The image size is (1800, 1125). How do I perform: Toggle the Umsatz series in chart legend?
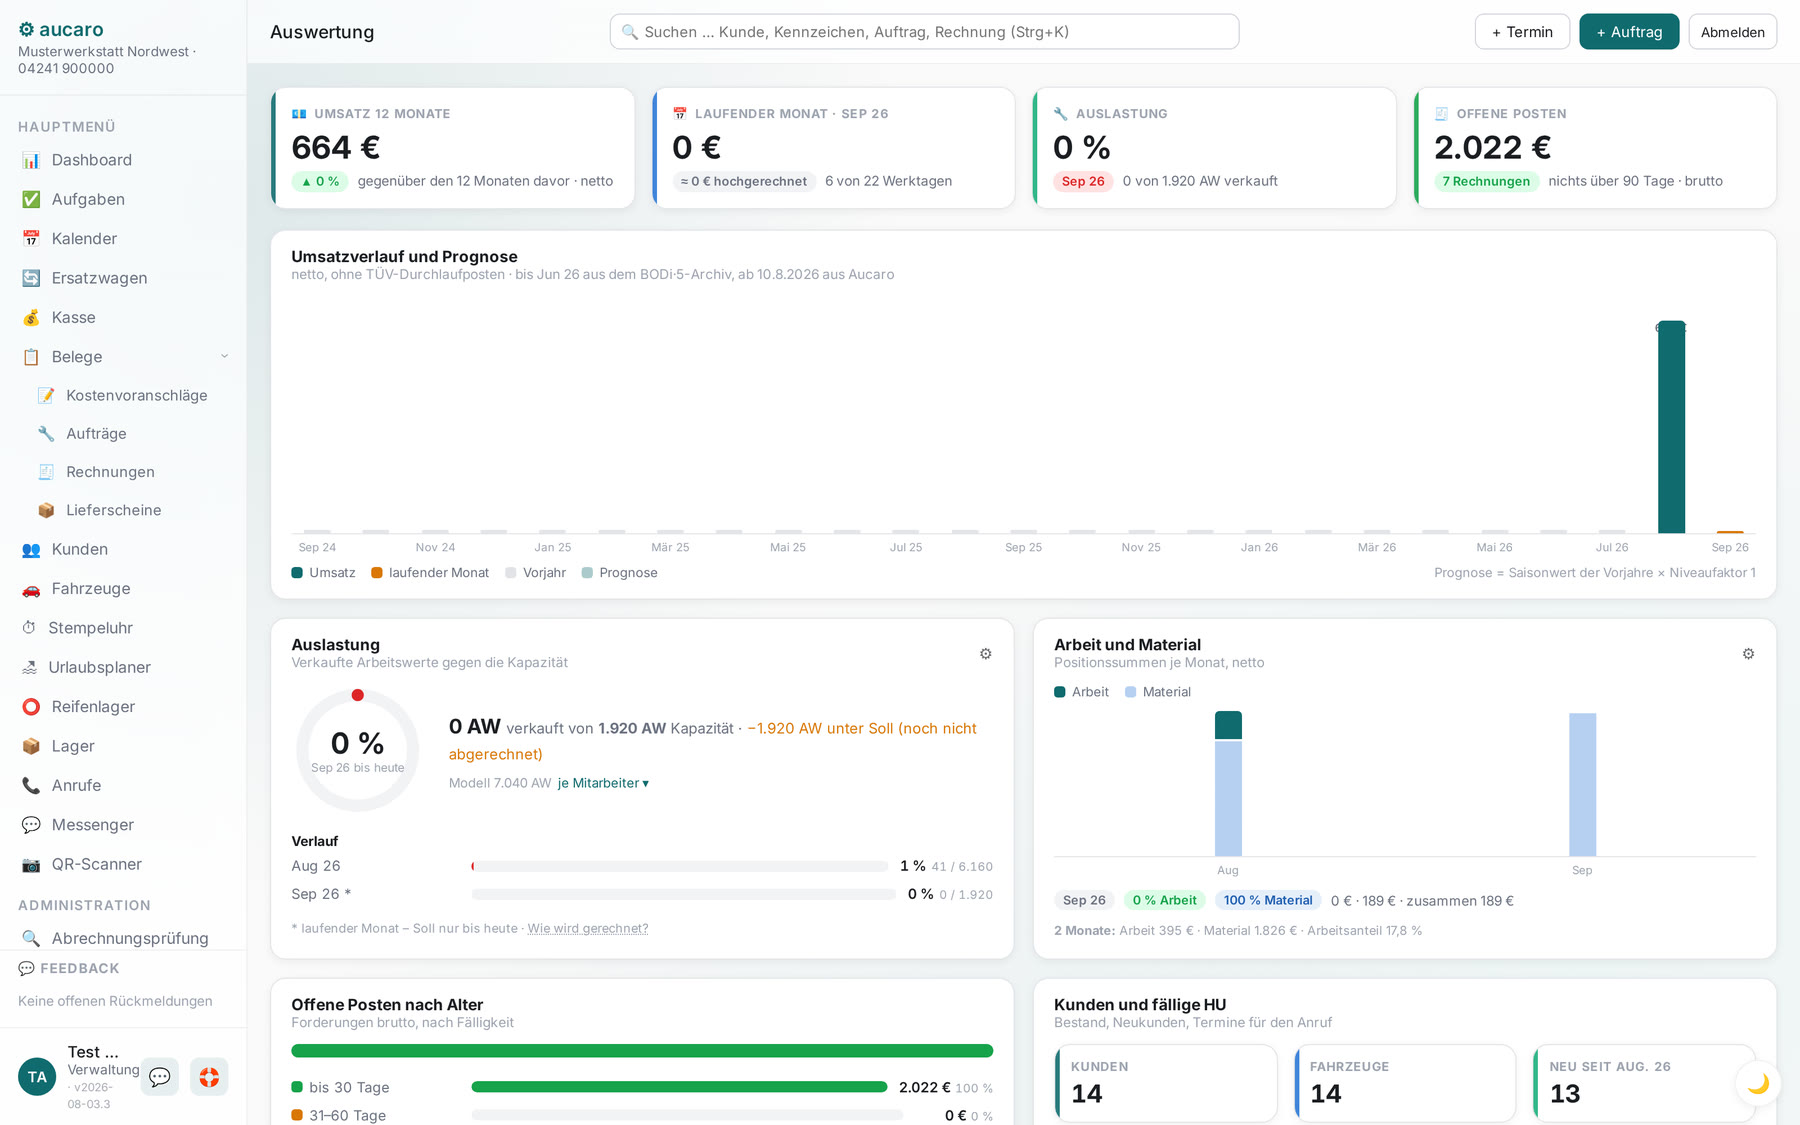323,573
